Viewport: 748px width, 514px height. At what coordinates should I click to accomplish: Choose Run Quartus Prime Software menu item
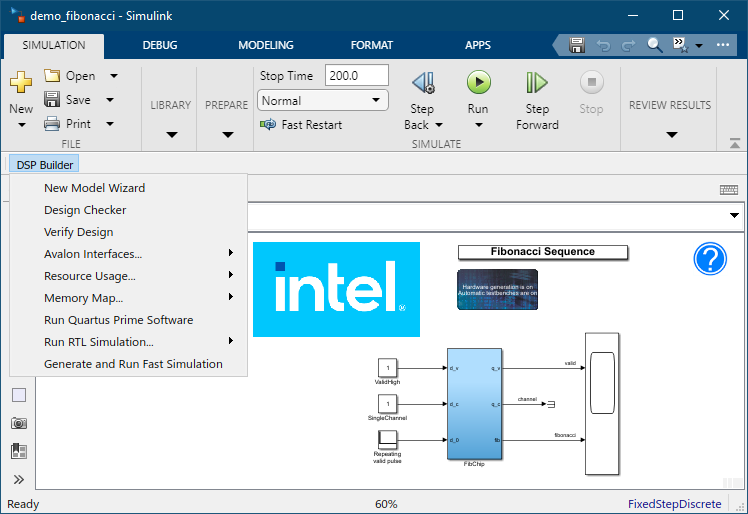click(118, 320)
